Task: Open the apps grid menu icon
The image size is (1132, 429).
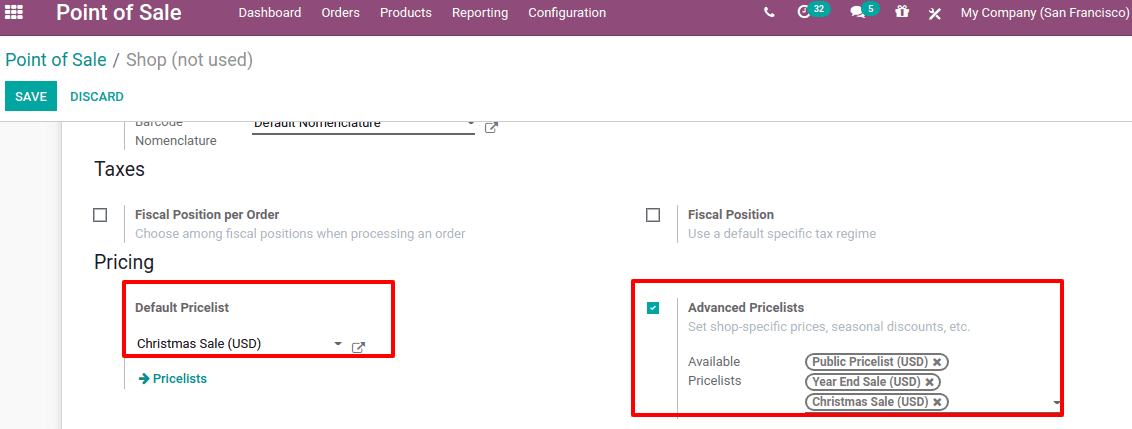Action: point(15,13)
